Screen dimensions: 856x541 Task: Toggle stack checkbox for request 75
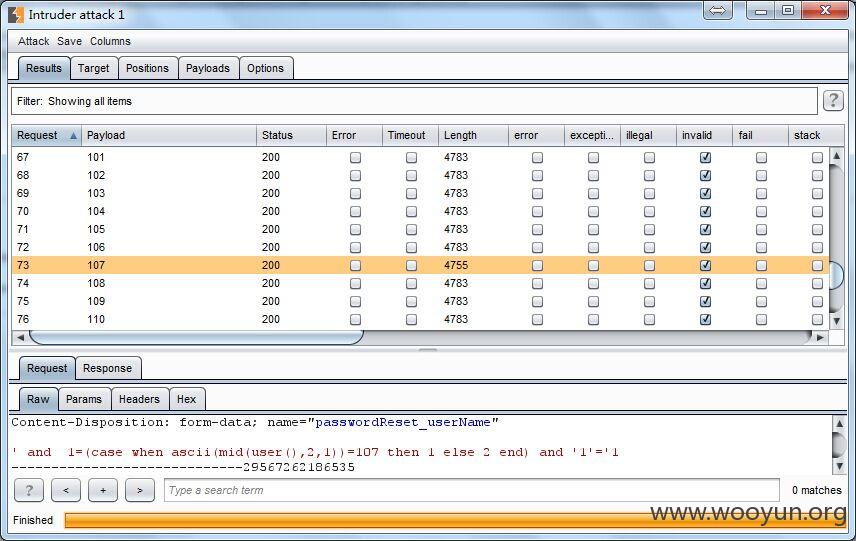[x=817, y=301]
